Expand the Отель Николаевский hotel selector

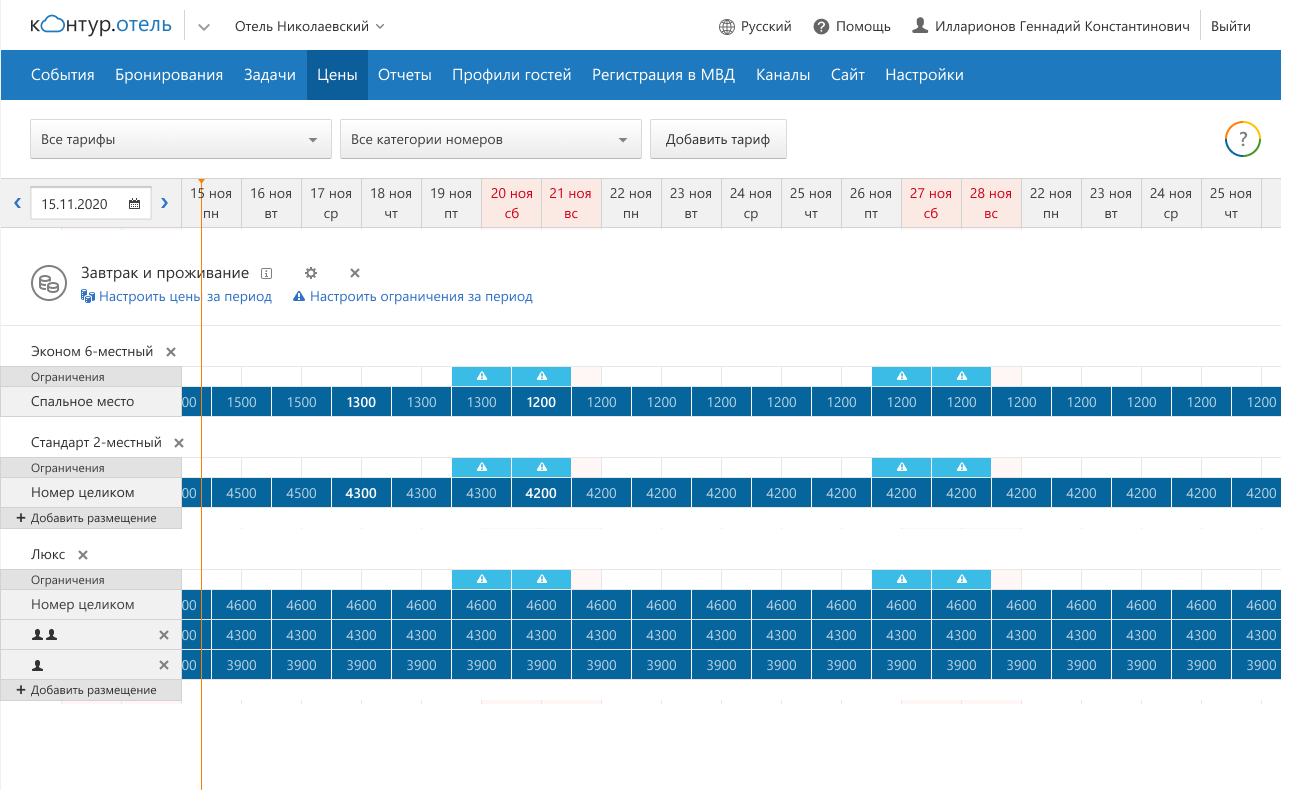[x=310, y=27]
